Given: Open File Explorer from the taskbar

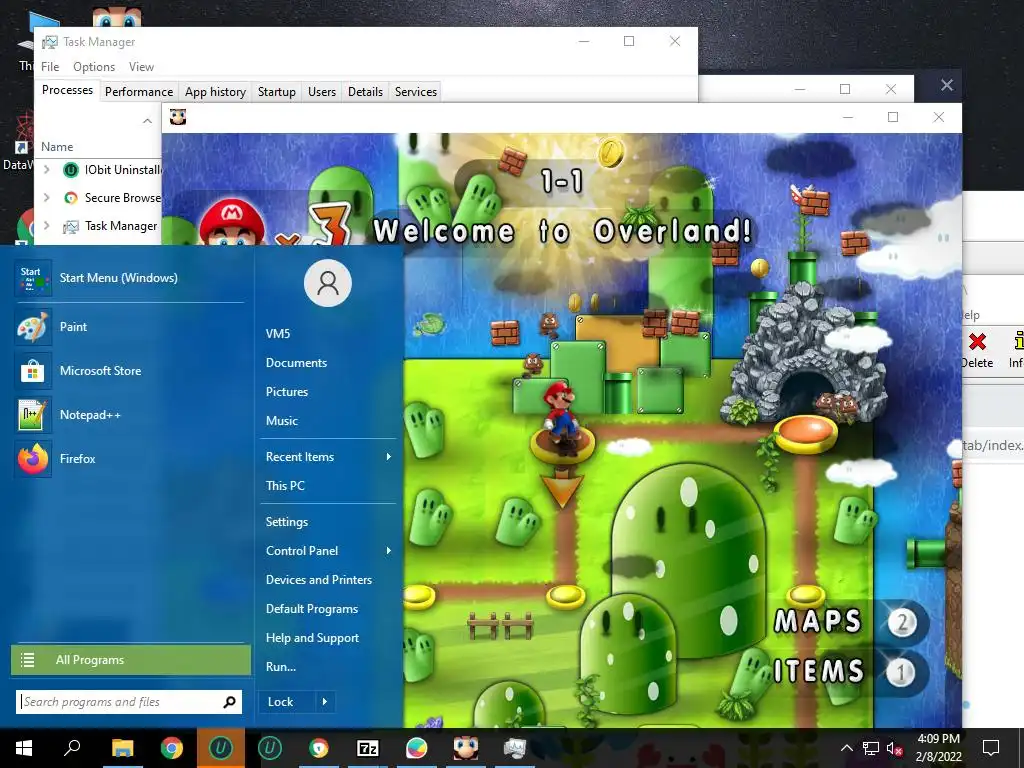Looking at the screenshot, I should point(122,748).
